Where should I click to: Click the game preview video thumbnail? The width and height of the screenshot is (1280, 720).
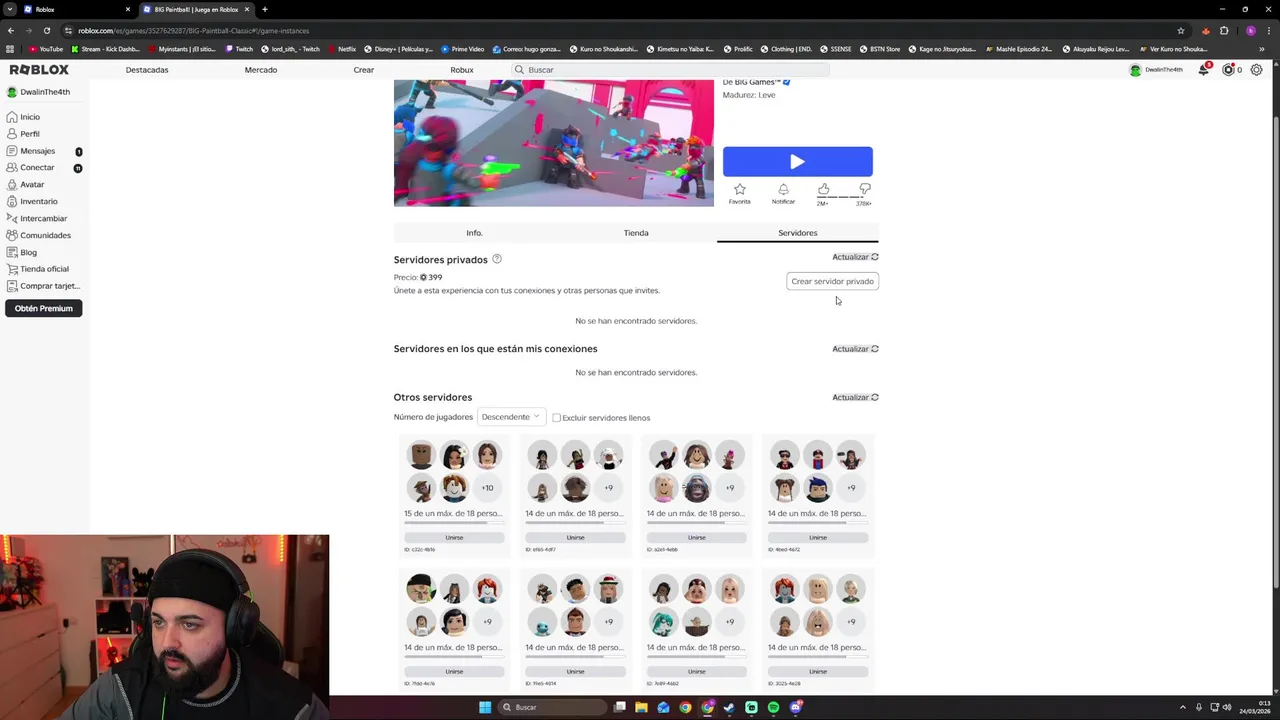pos(554,143)
